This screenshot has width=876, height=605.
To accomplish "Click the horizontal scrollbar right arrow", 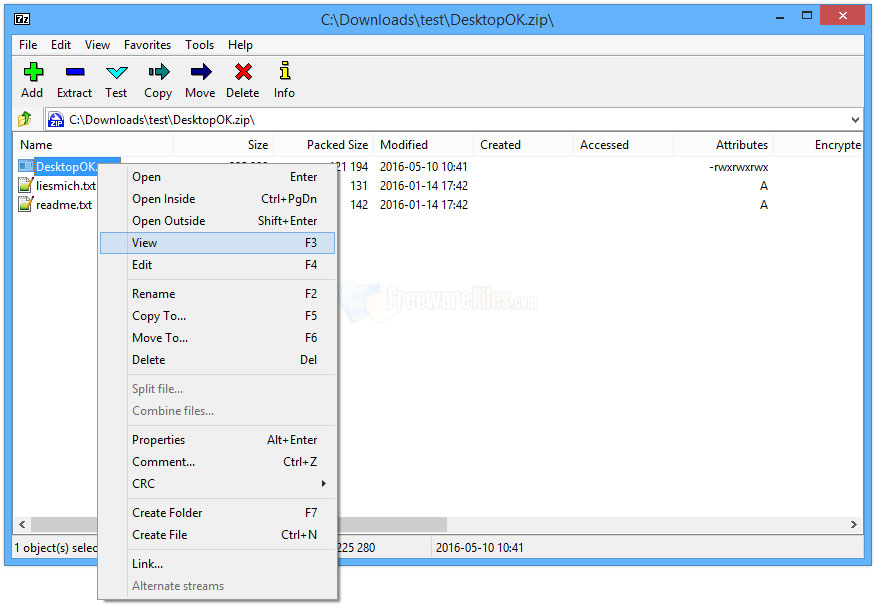I will point(854,524).
